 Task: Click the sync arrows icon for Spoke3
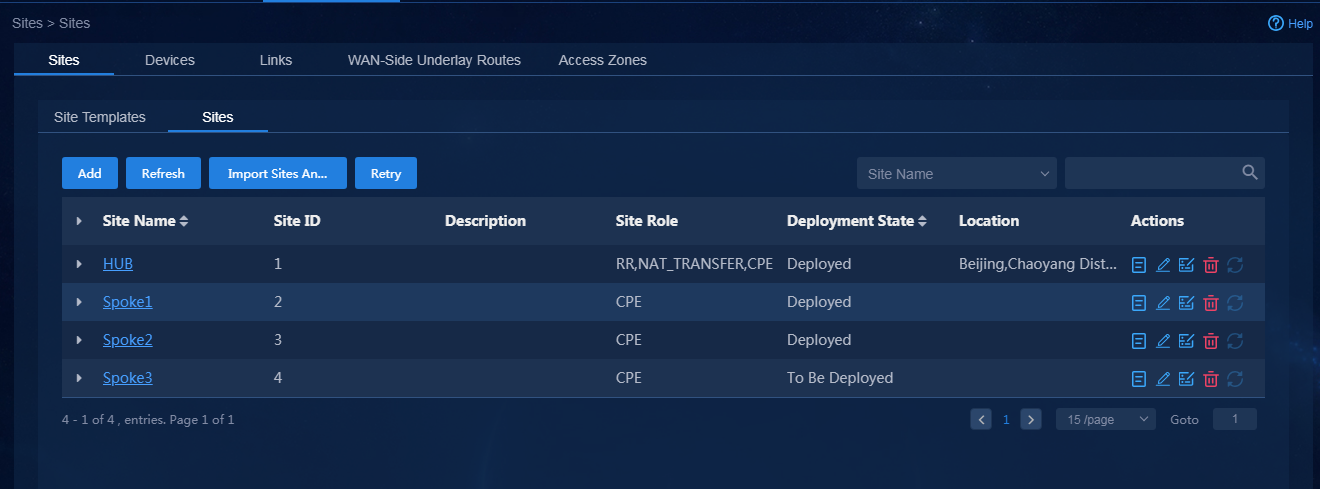point(1234,379)
